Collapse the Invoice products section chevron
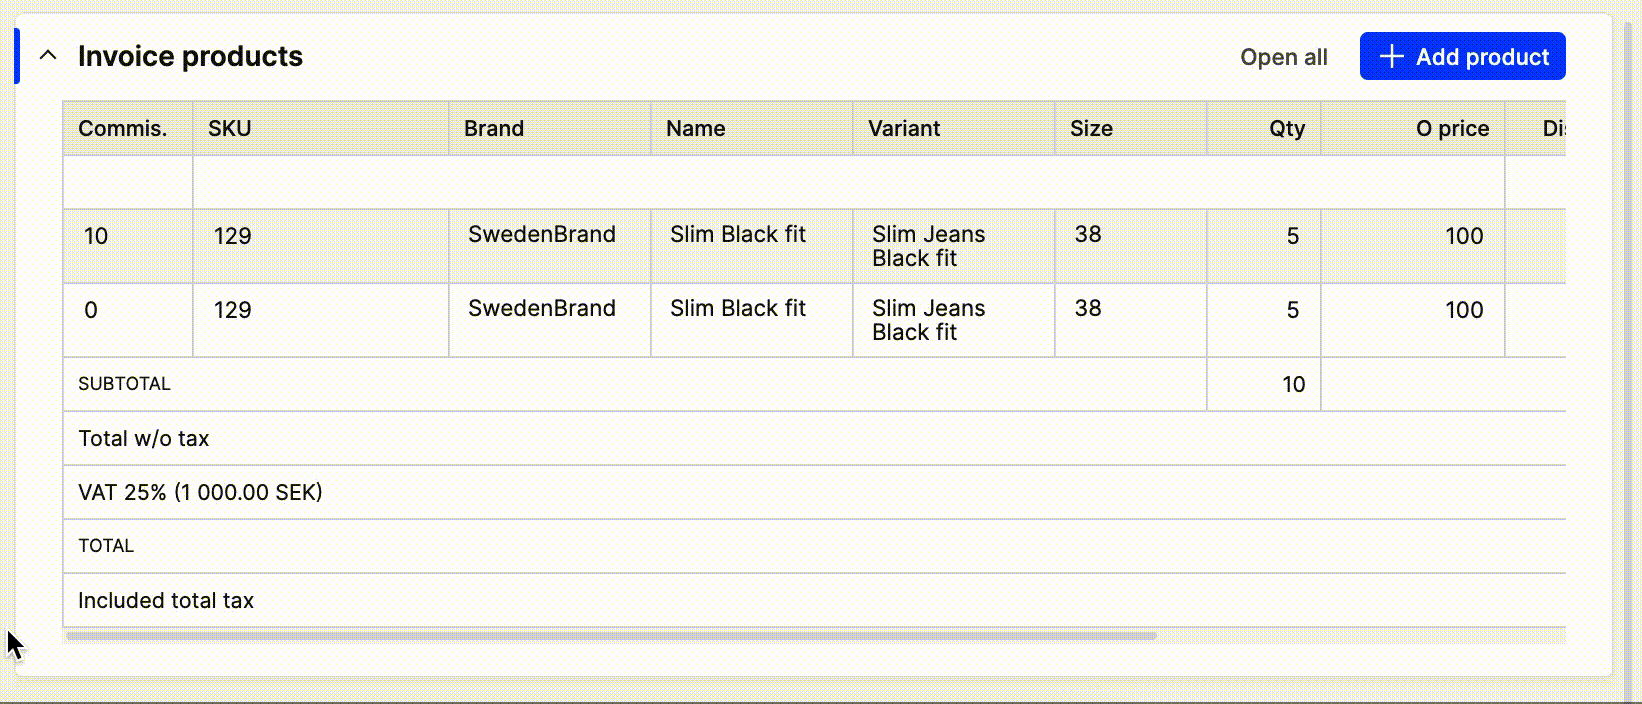This screenshot has height=704, width=1642. click(47, 56)
